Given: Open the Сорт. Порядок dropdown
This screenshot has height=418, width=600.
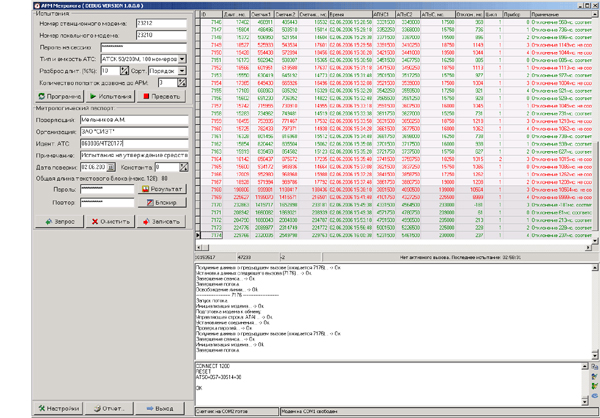Looking at the screenshot, I should pyautogui.click(x=182, y=71).
